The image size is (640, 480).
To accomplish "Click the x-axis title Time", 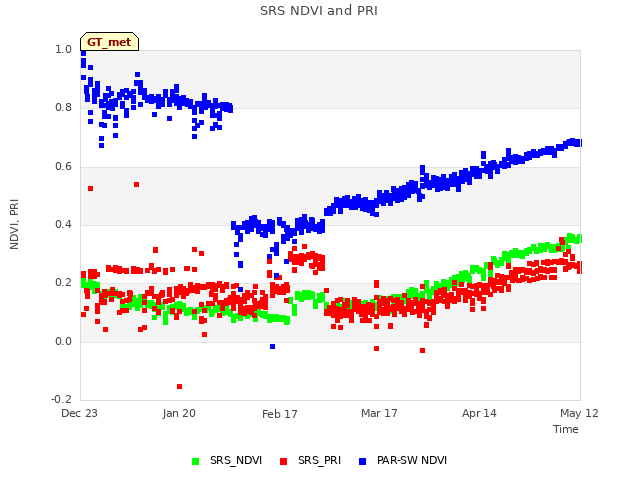I will (566, 429).
